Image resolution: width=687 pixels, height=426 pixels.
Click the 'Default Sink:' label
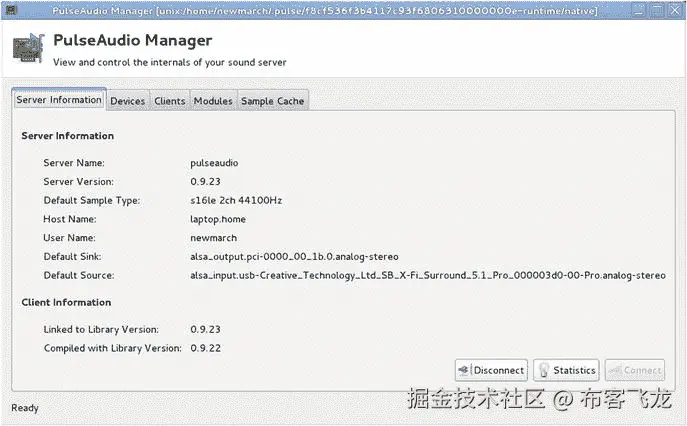tap(72, 257)
